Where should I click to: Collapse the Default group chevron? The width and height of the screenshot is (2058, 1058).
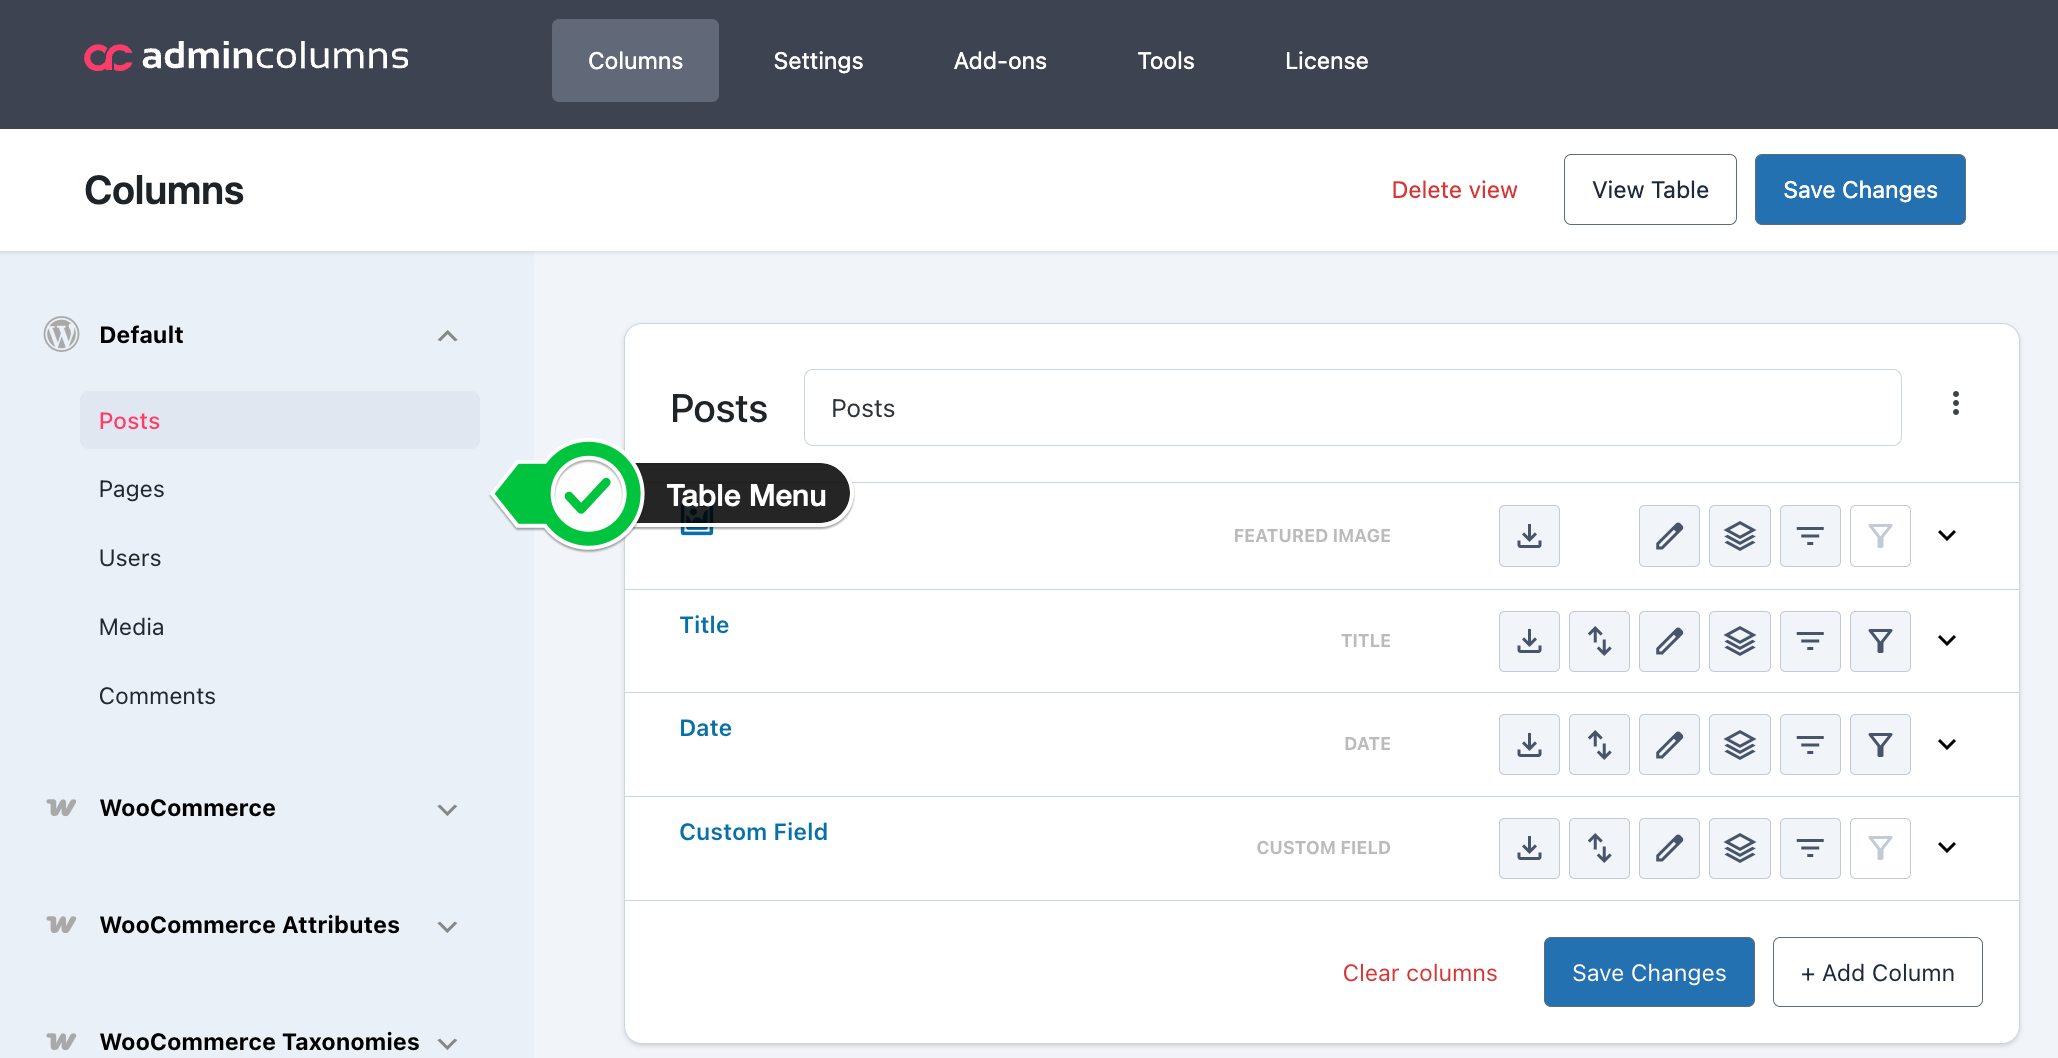click(447, 336)
